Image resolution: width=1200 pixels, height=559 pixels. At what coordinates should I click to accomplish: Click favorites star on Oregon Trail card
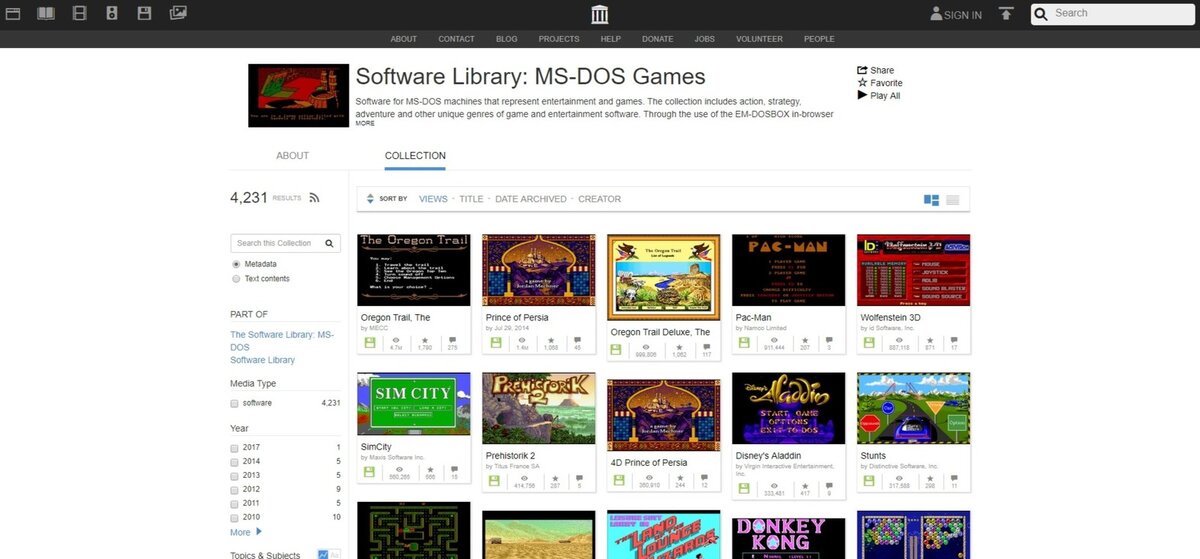pos(424,340)
